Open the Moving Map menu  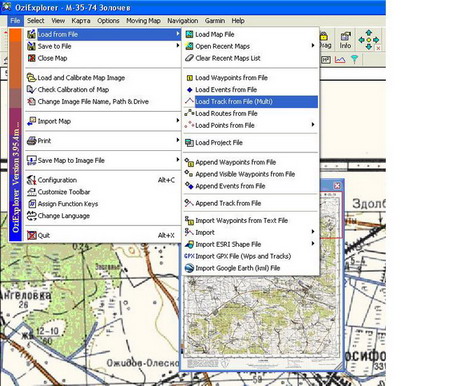[x=143, y=21]
